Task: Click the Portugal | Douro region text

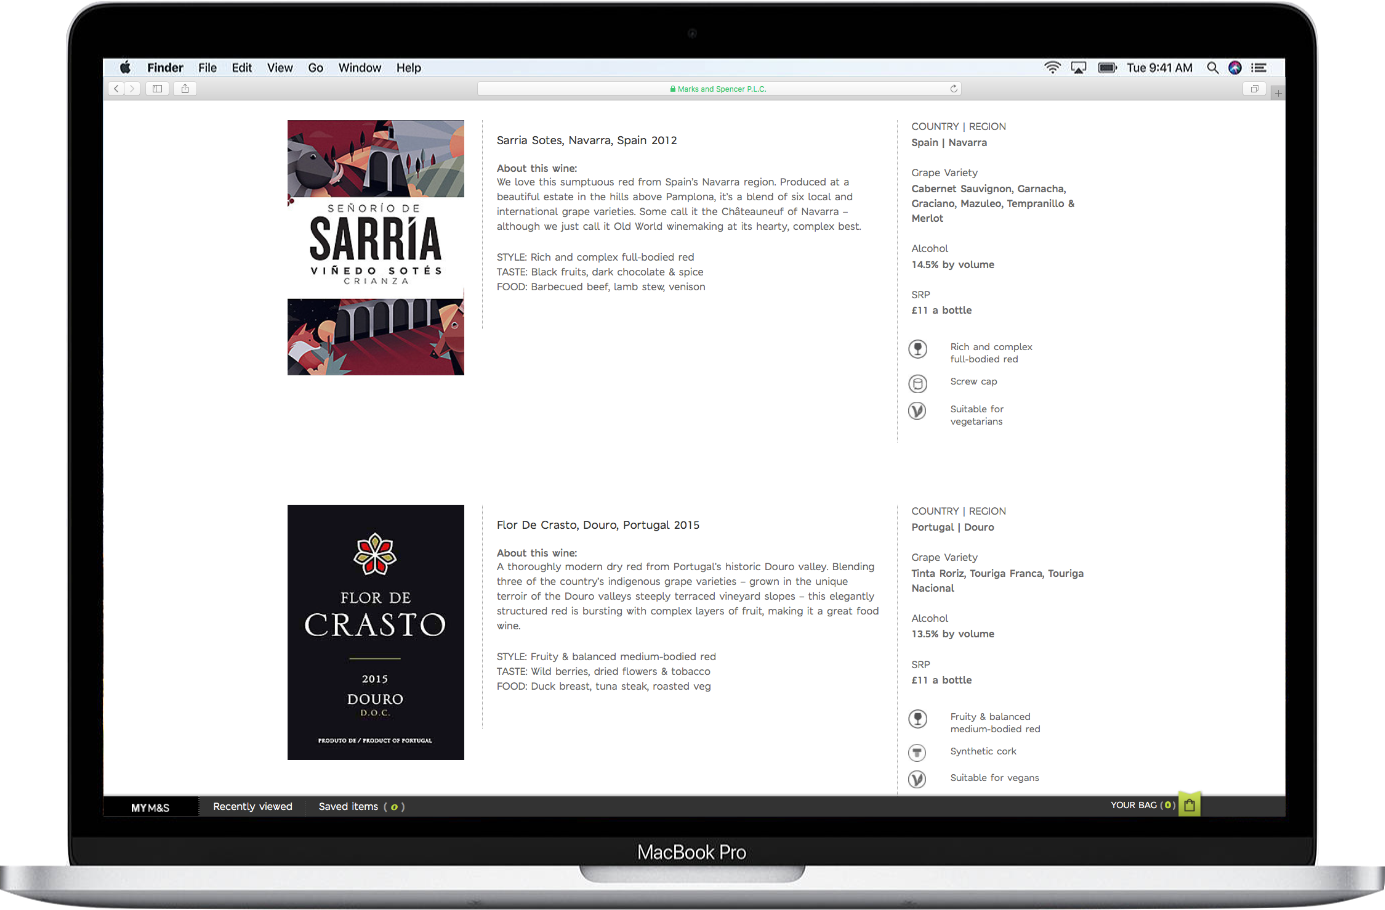Action: point(953,528)
